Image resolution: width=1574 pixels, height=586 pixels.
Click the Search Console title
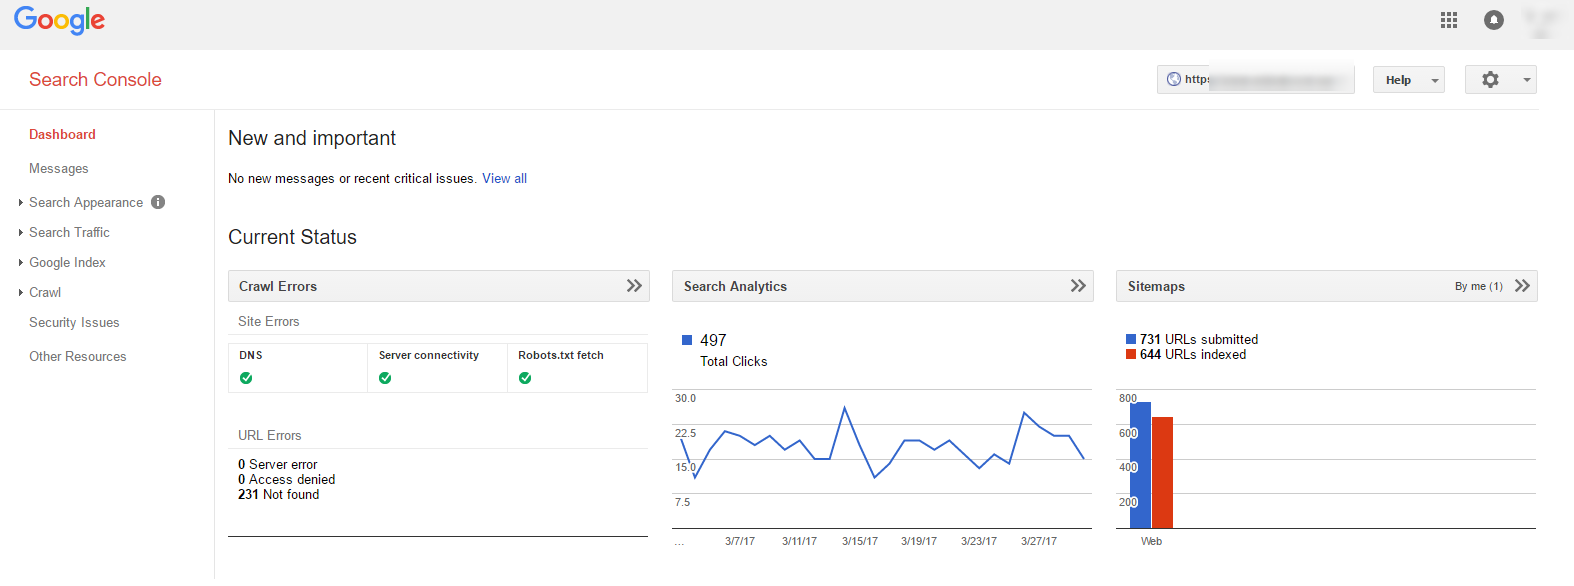click(95, 79)
